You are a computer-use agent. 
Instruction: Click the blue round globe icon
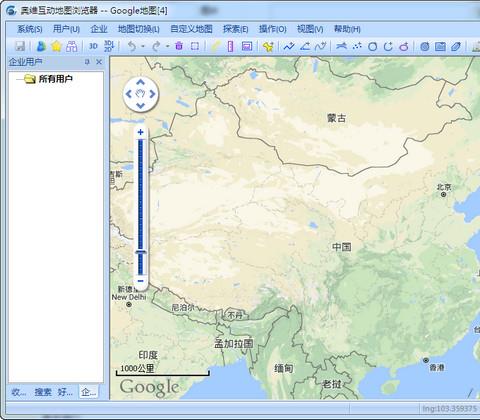click(x=425, y=46)
